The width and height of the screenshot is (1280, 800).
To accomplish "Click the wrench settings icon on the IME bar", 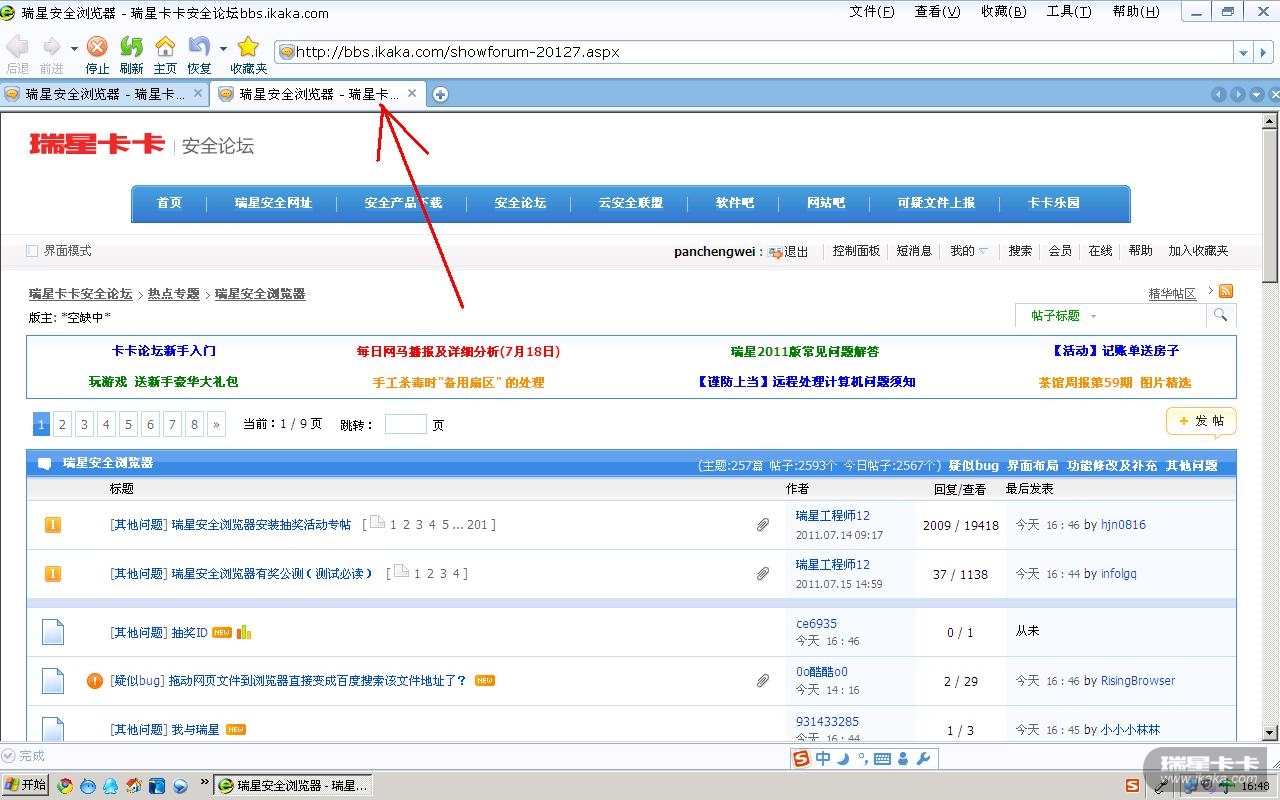I will coord(923,759).
